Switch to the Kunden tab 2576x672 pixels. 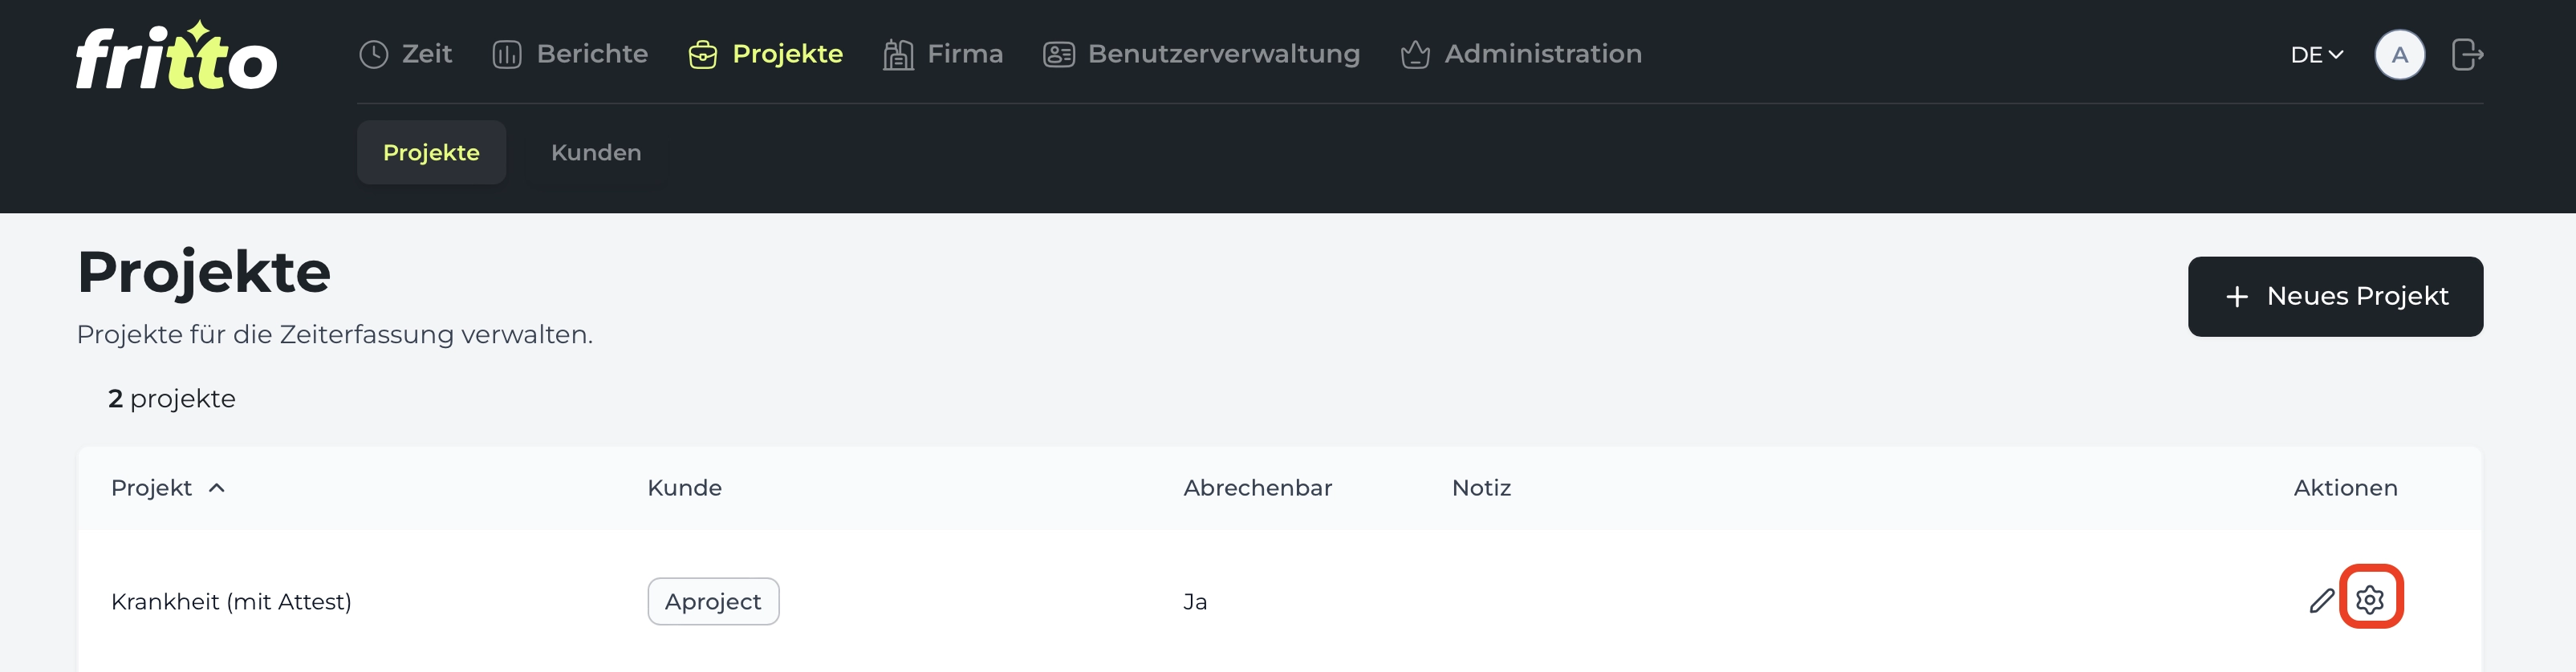click(596, 152)
